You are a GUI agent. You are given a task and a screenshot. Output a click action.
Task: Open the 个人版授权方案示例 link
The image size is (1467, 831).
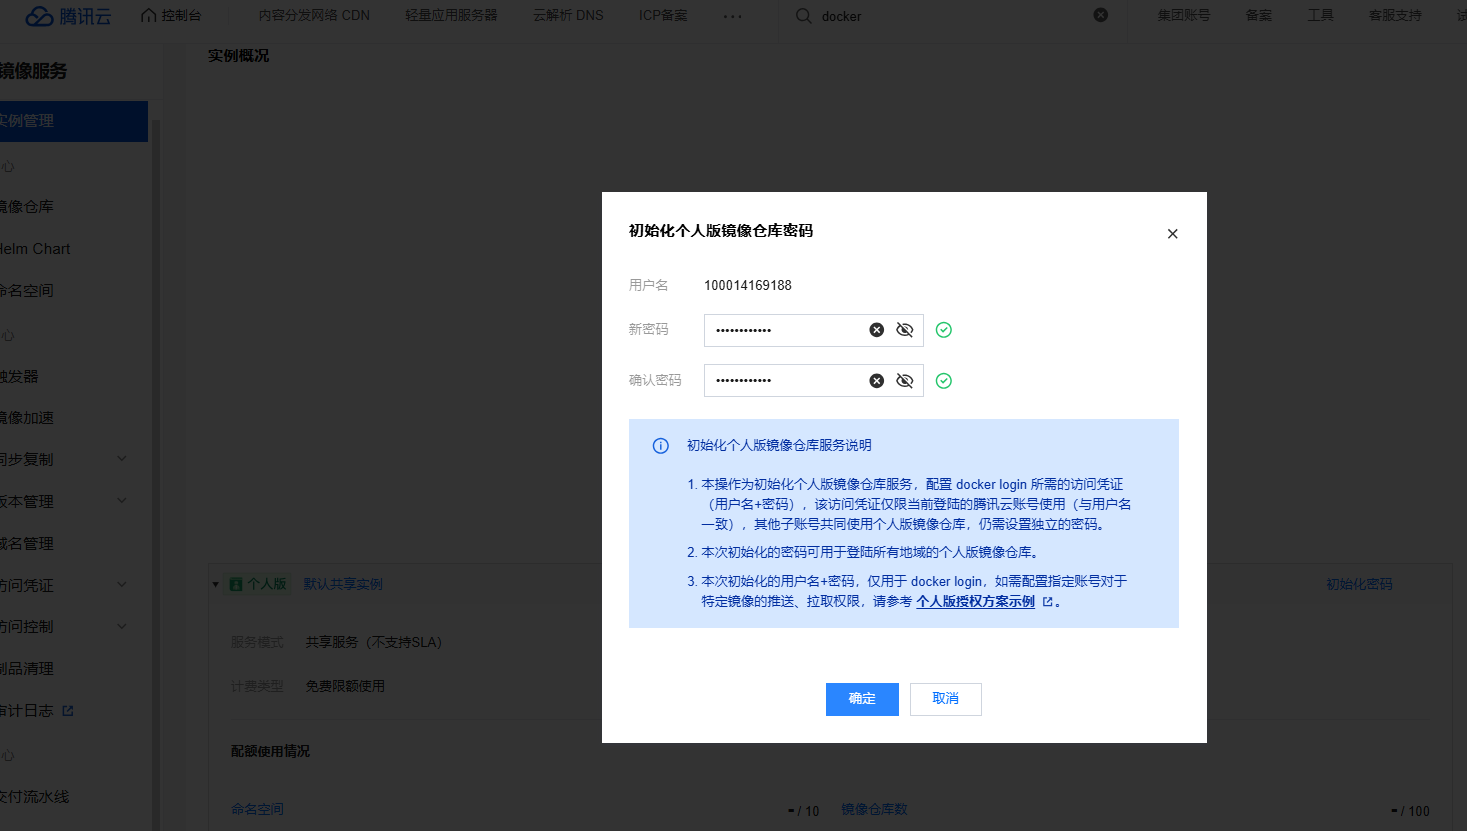pos(973,601)
